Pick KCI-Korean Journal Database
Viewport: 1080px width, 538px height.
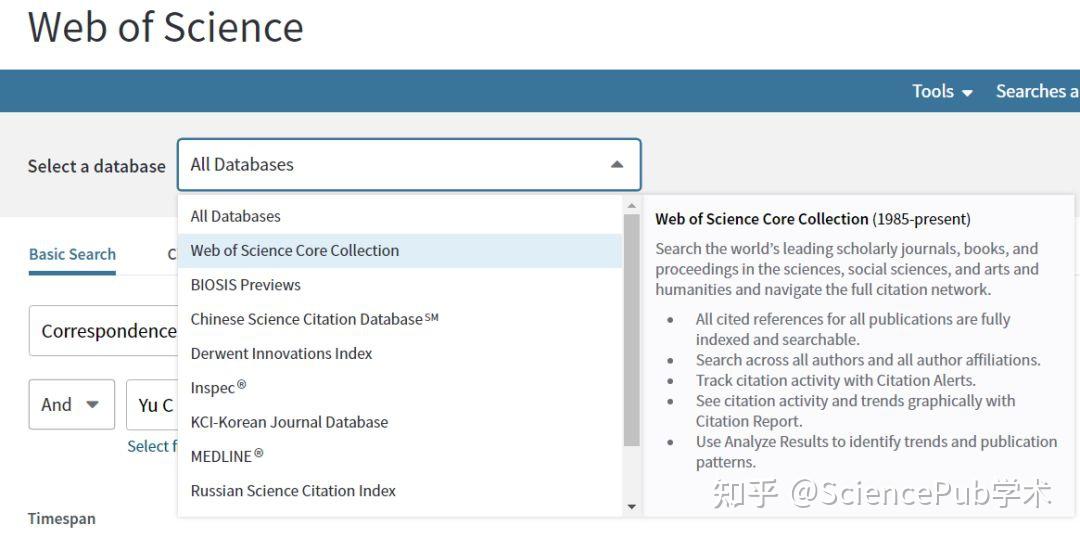click(x=289, y=422)
